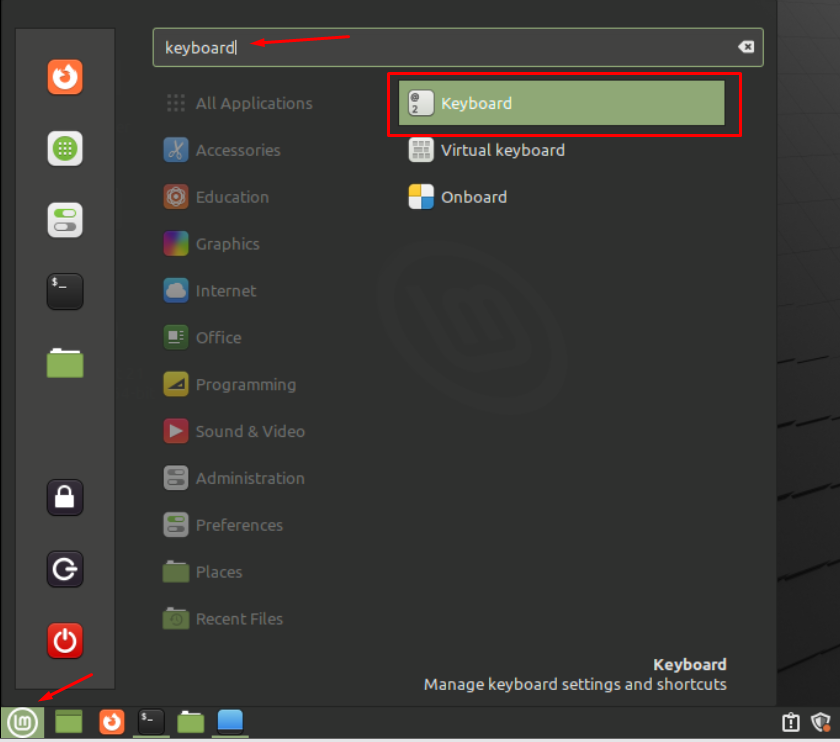840x742 pixels.
Task: Open the Places category
Action: pos(204,572)
